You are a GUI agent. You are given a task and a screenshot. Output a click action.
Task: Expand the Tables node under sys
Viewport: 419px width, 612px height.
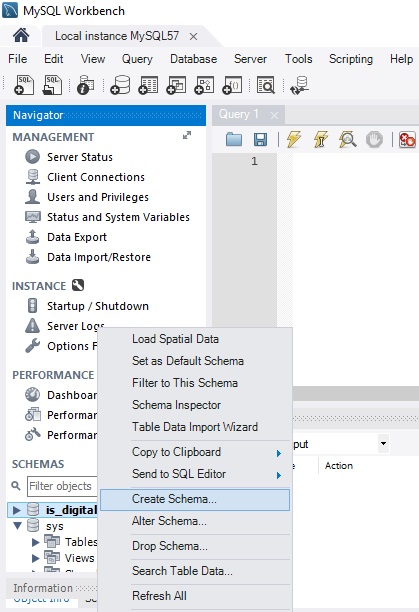point(35,542)
